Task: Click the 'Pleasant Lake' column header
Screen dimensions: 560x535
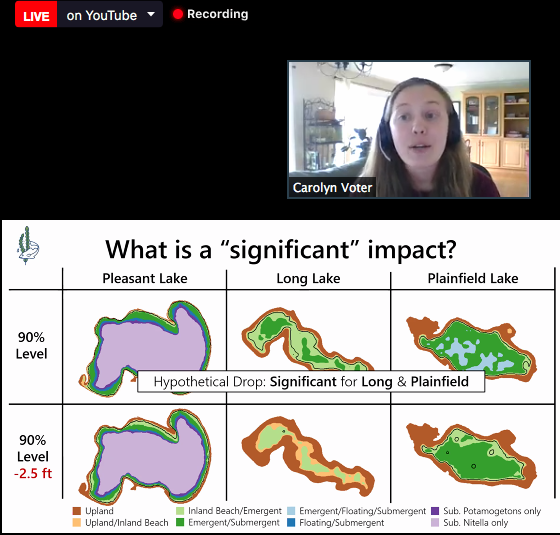Action: coord(145,278)
